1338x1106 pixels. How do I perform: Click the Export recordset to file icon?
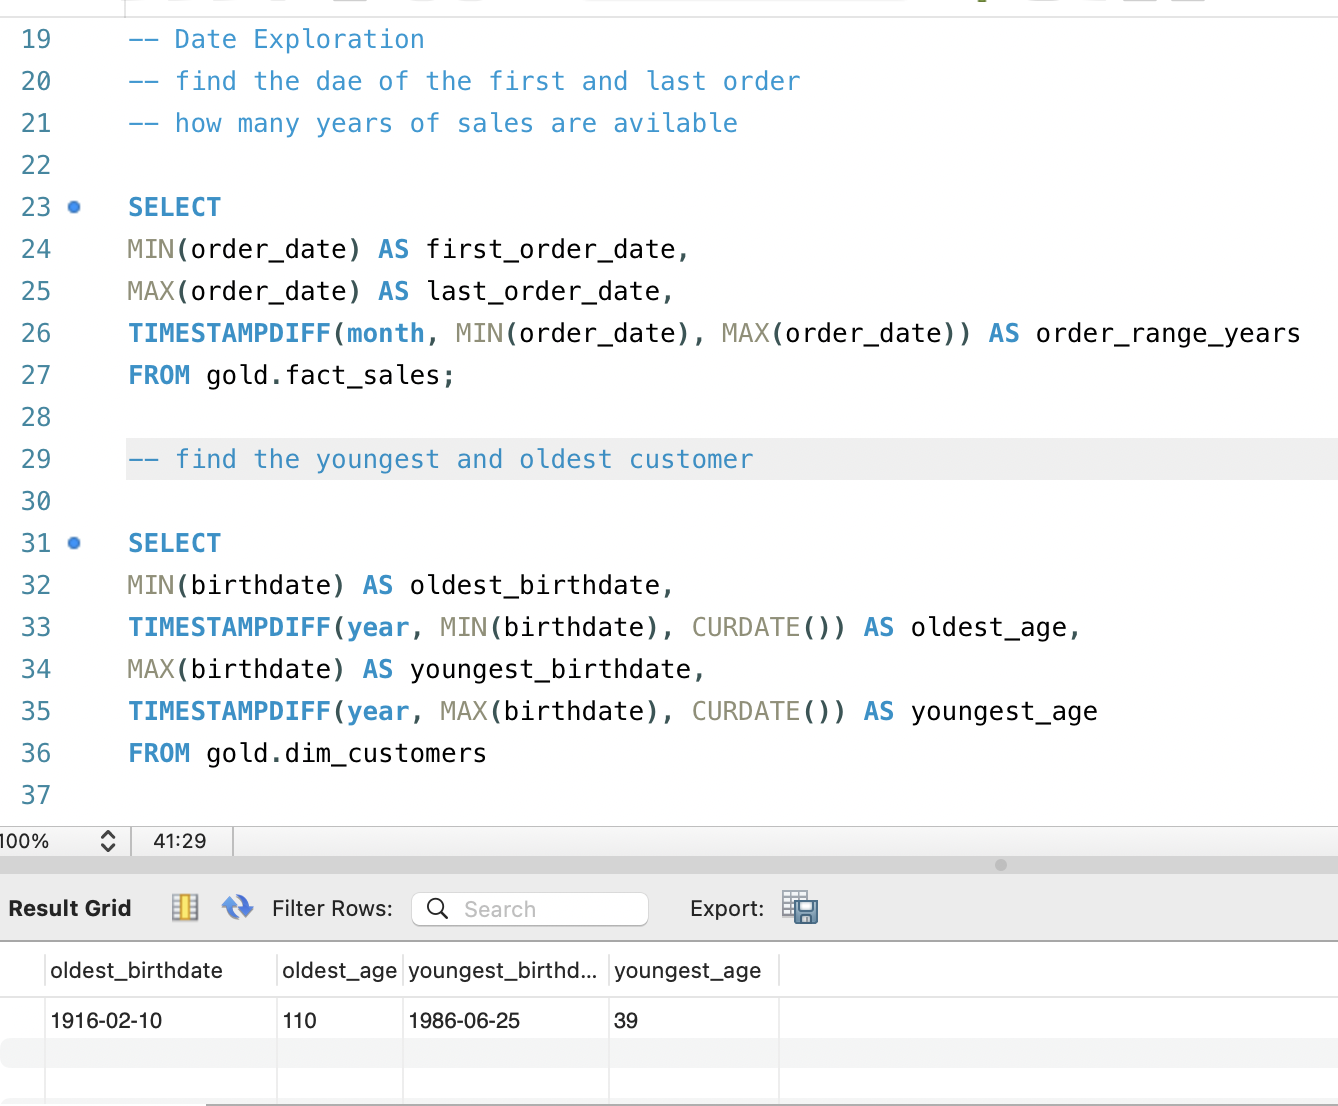799,908
